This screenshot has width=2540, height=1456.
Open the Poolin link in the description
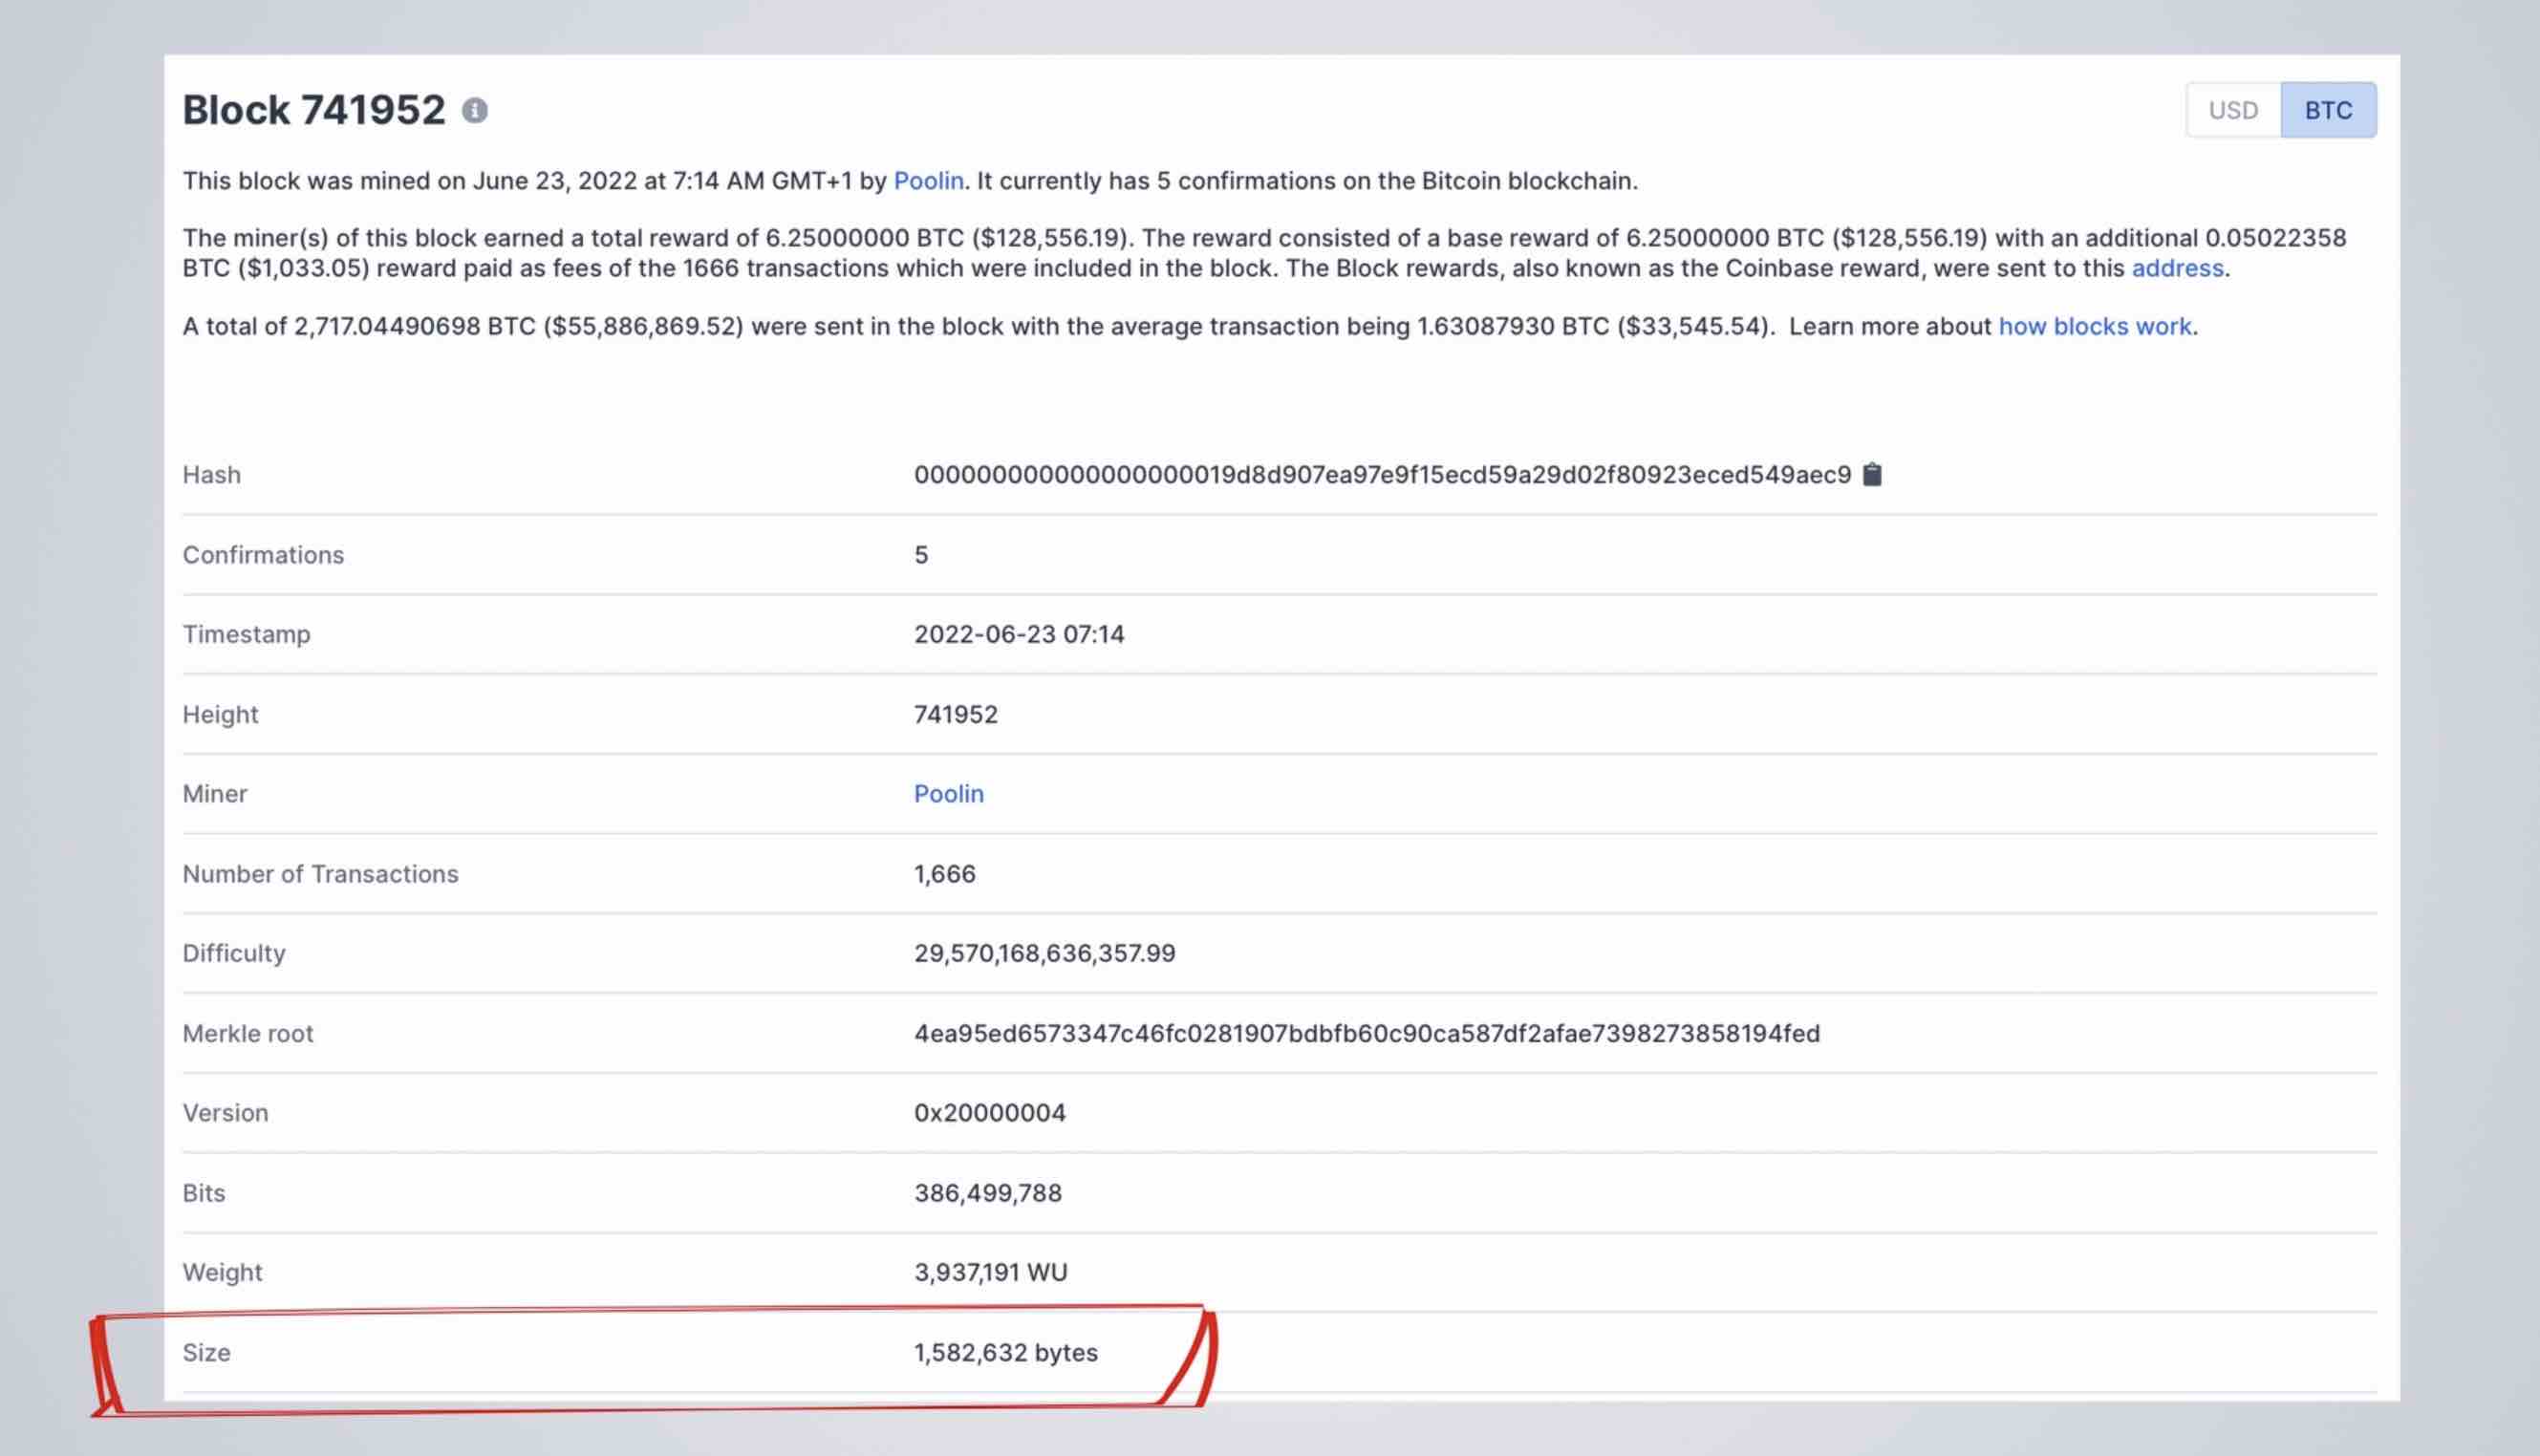[928, 181]
